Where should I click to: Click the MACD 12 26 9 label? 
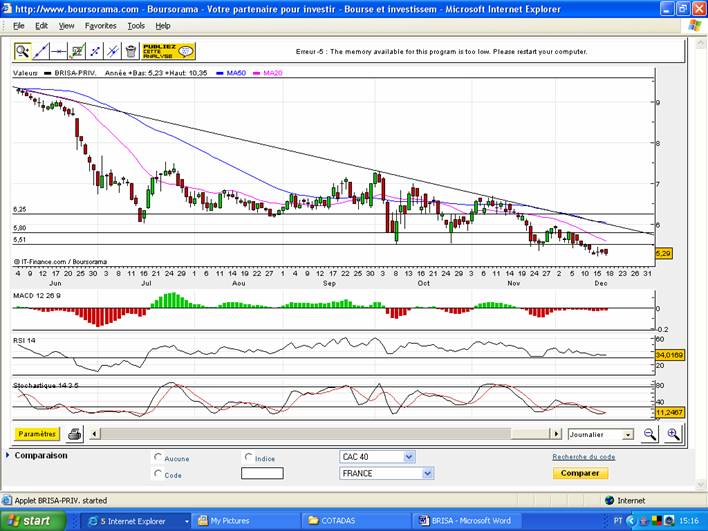(37, 295)
